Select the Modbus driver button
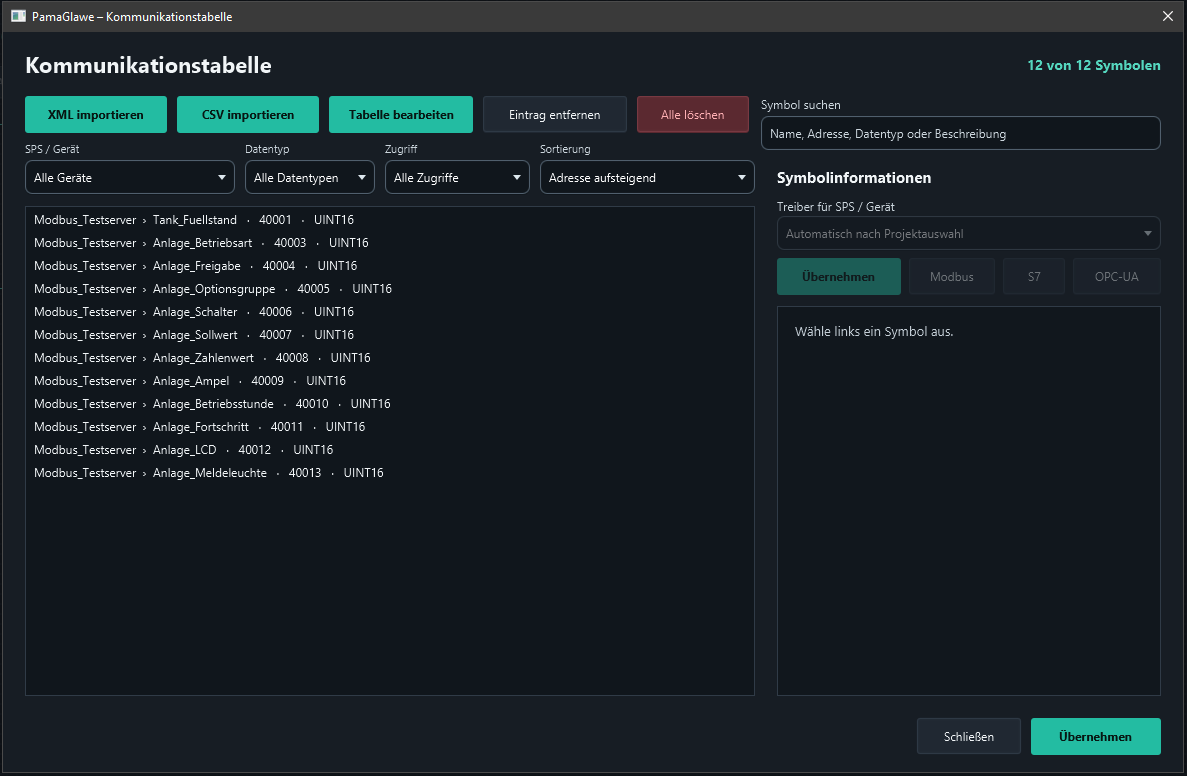This screenshot has width=1187, height=776. pos(952,276)
